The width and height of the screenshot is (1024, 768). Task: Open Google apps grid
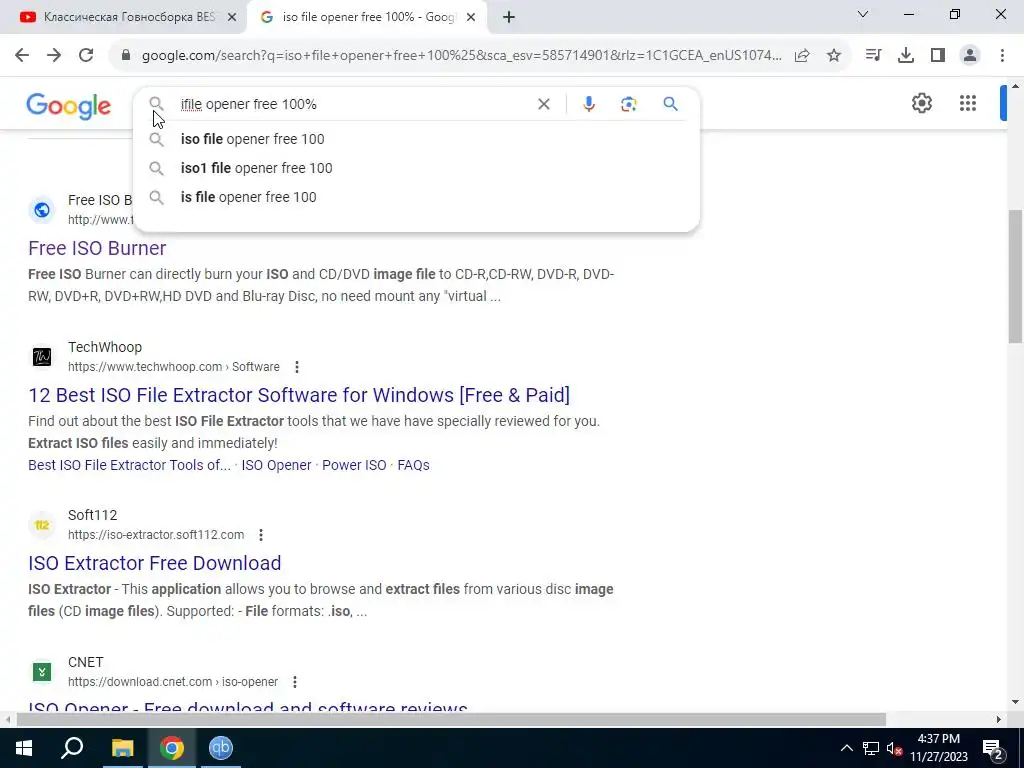pos(968,103)
